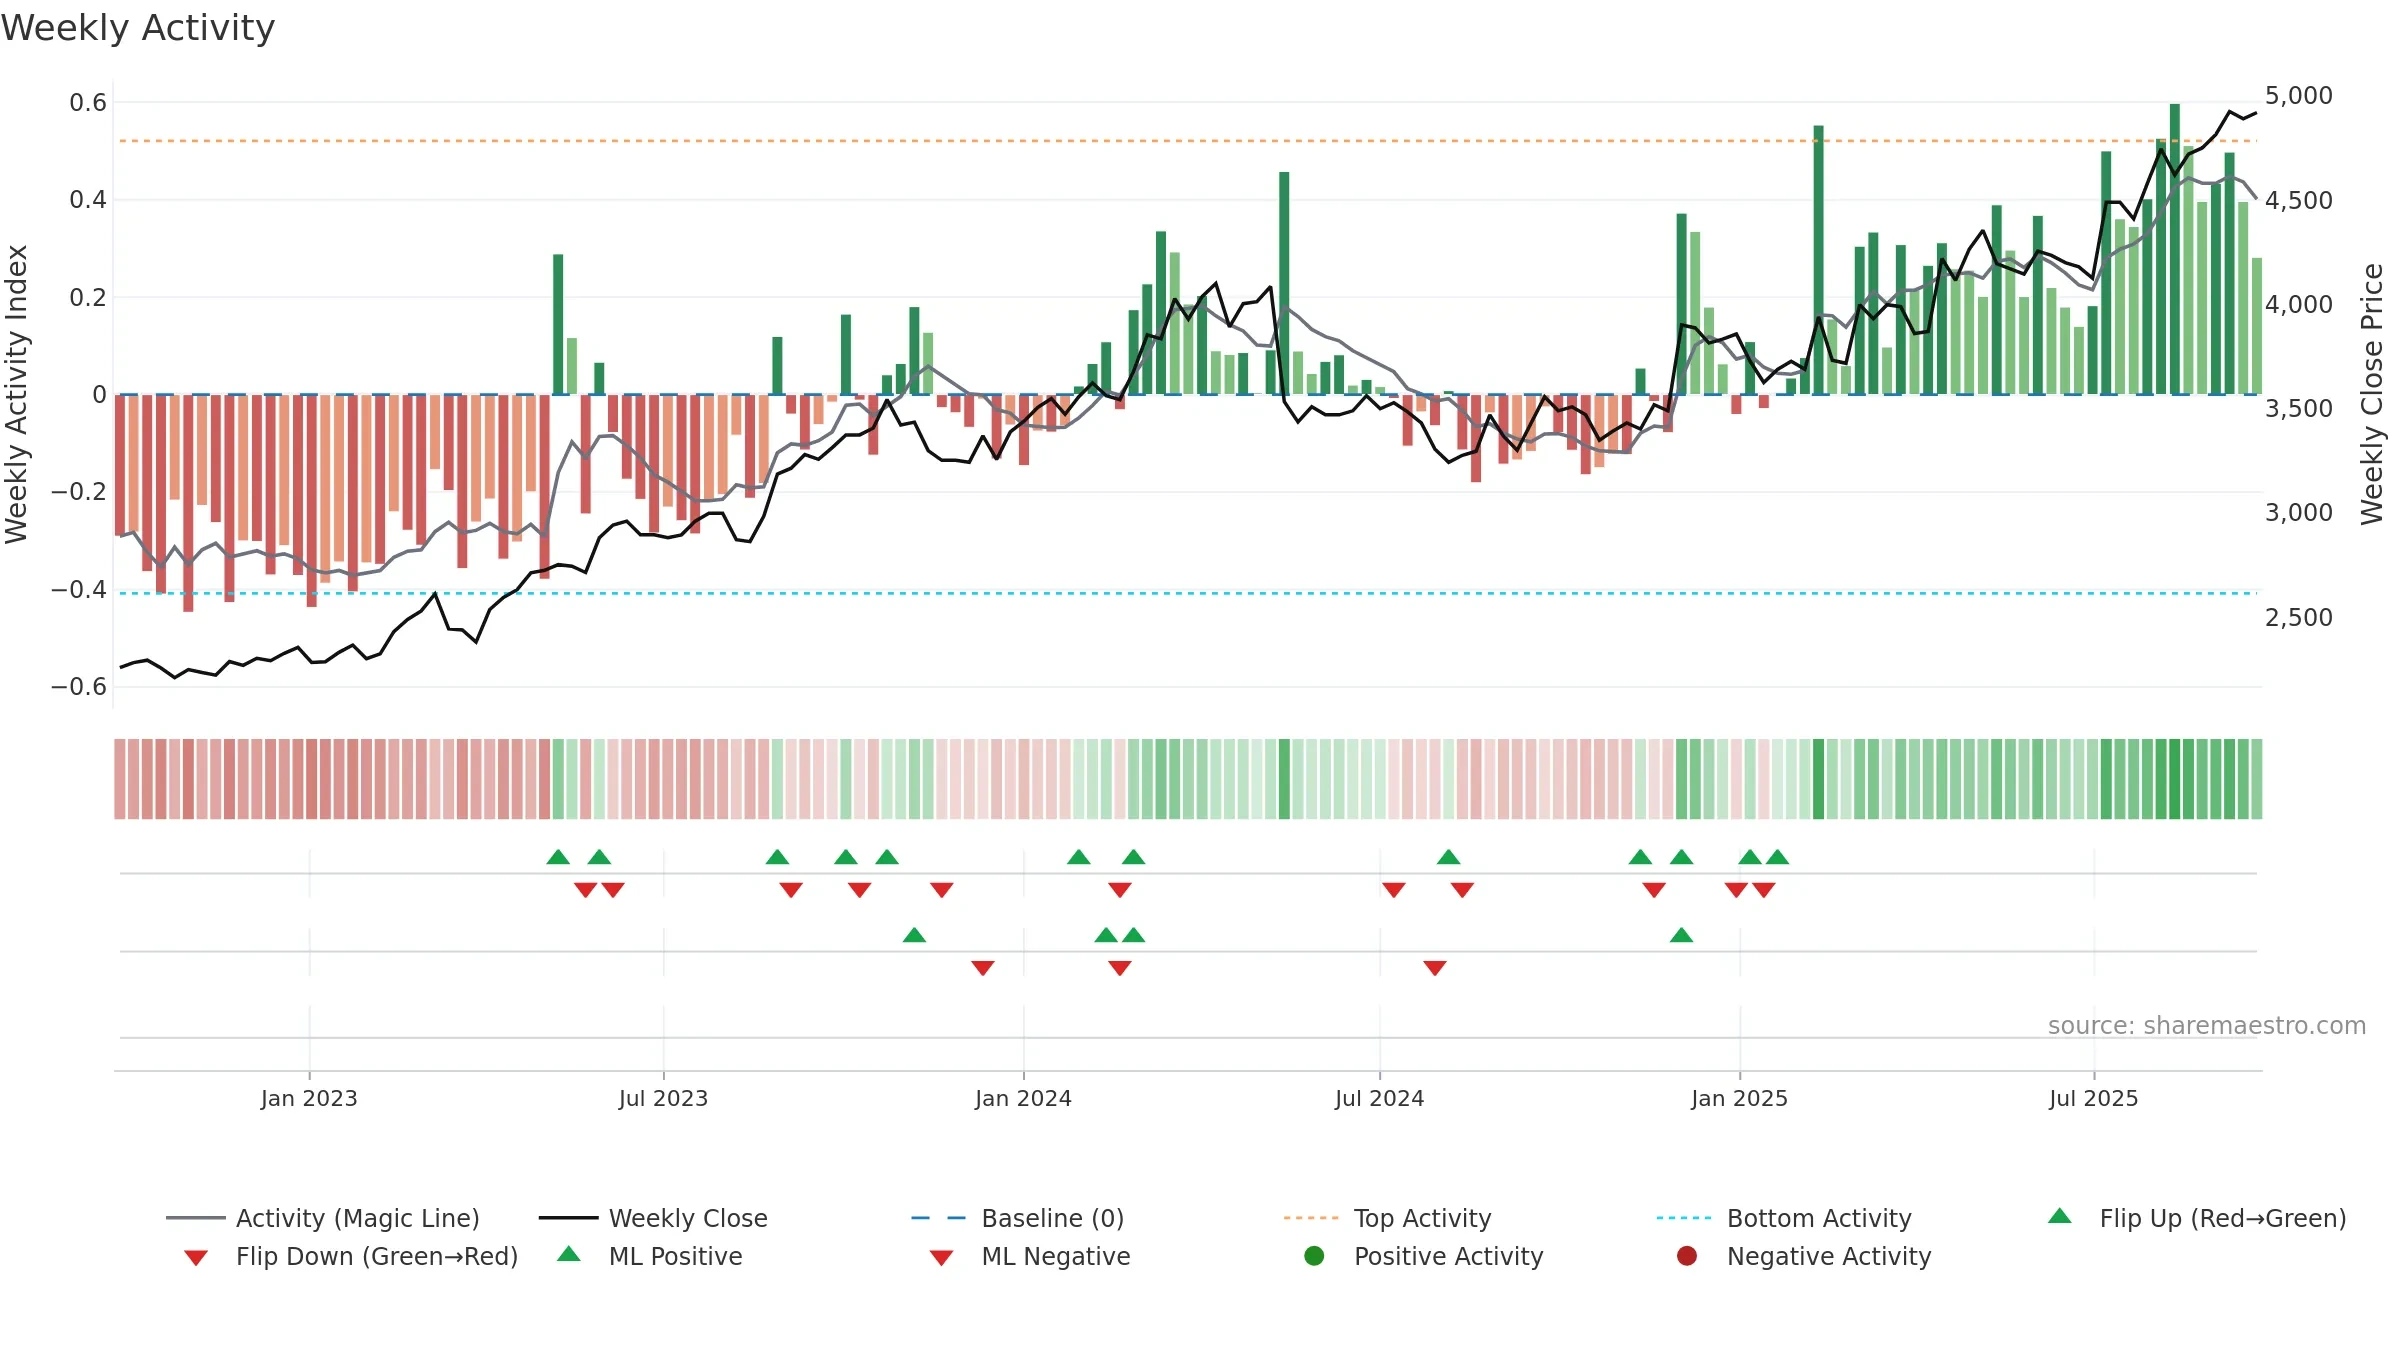Toggle the ML Positive legend entry
2400x1350 pixels.
649,1256
